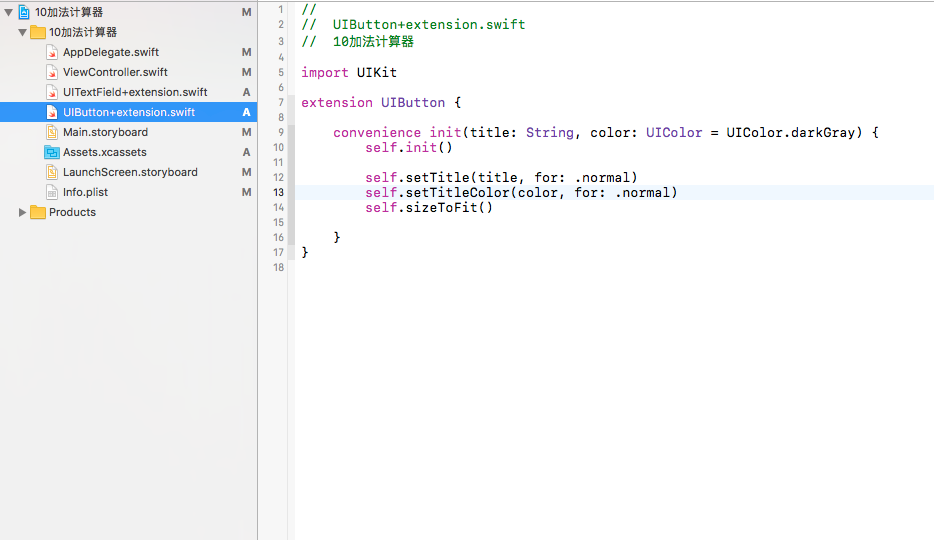Open Info.plist
Viewport: 934px width, 540px height.
[x=86, y=192]
